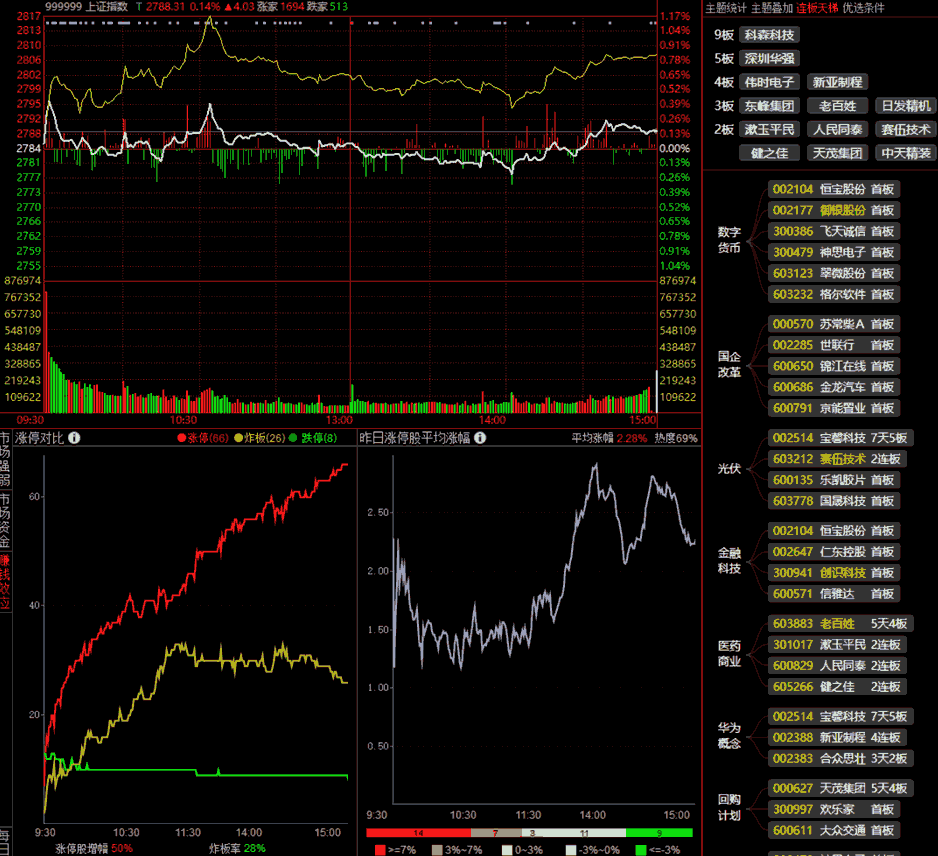Open the 000627 天茂集团 5天4板 row
The image size is (938, 856).
pyautogui.click(x=840, y=788)
